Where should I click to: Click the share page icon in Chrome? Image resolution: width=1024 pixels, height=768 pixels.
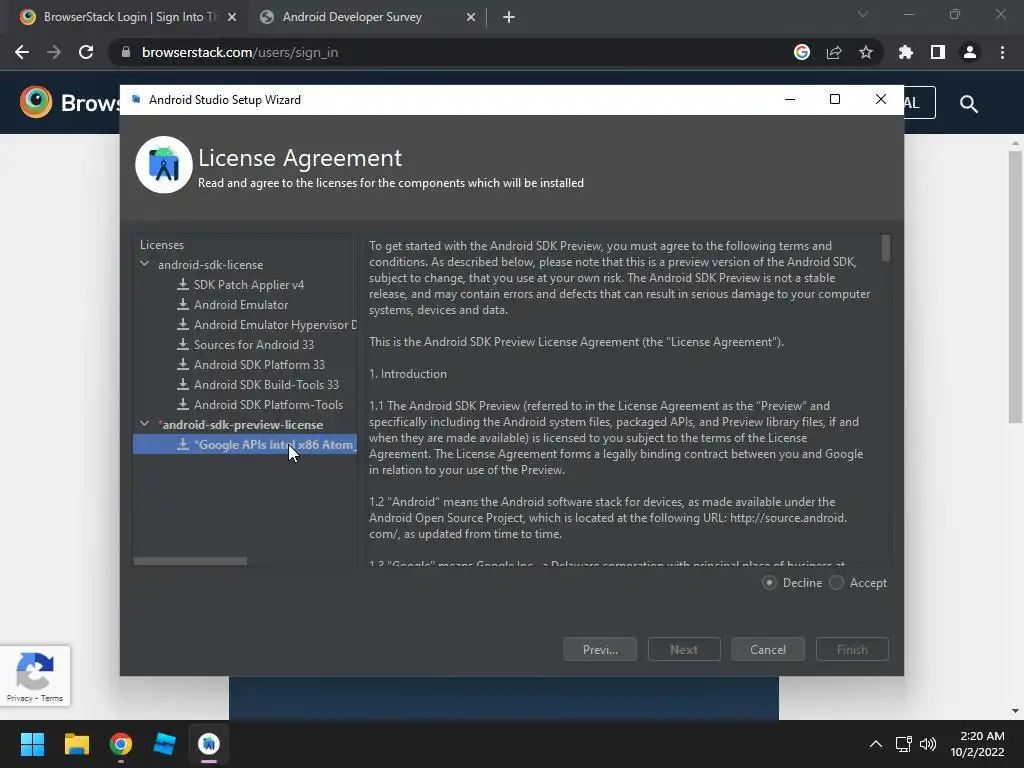point(834,52)
